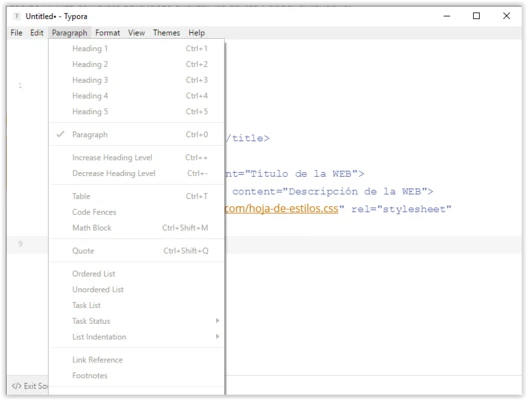Open the hoja-de-estilos.css link
Screen dimensions: 527x400
point(282,209)
